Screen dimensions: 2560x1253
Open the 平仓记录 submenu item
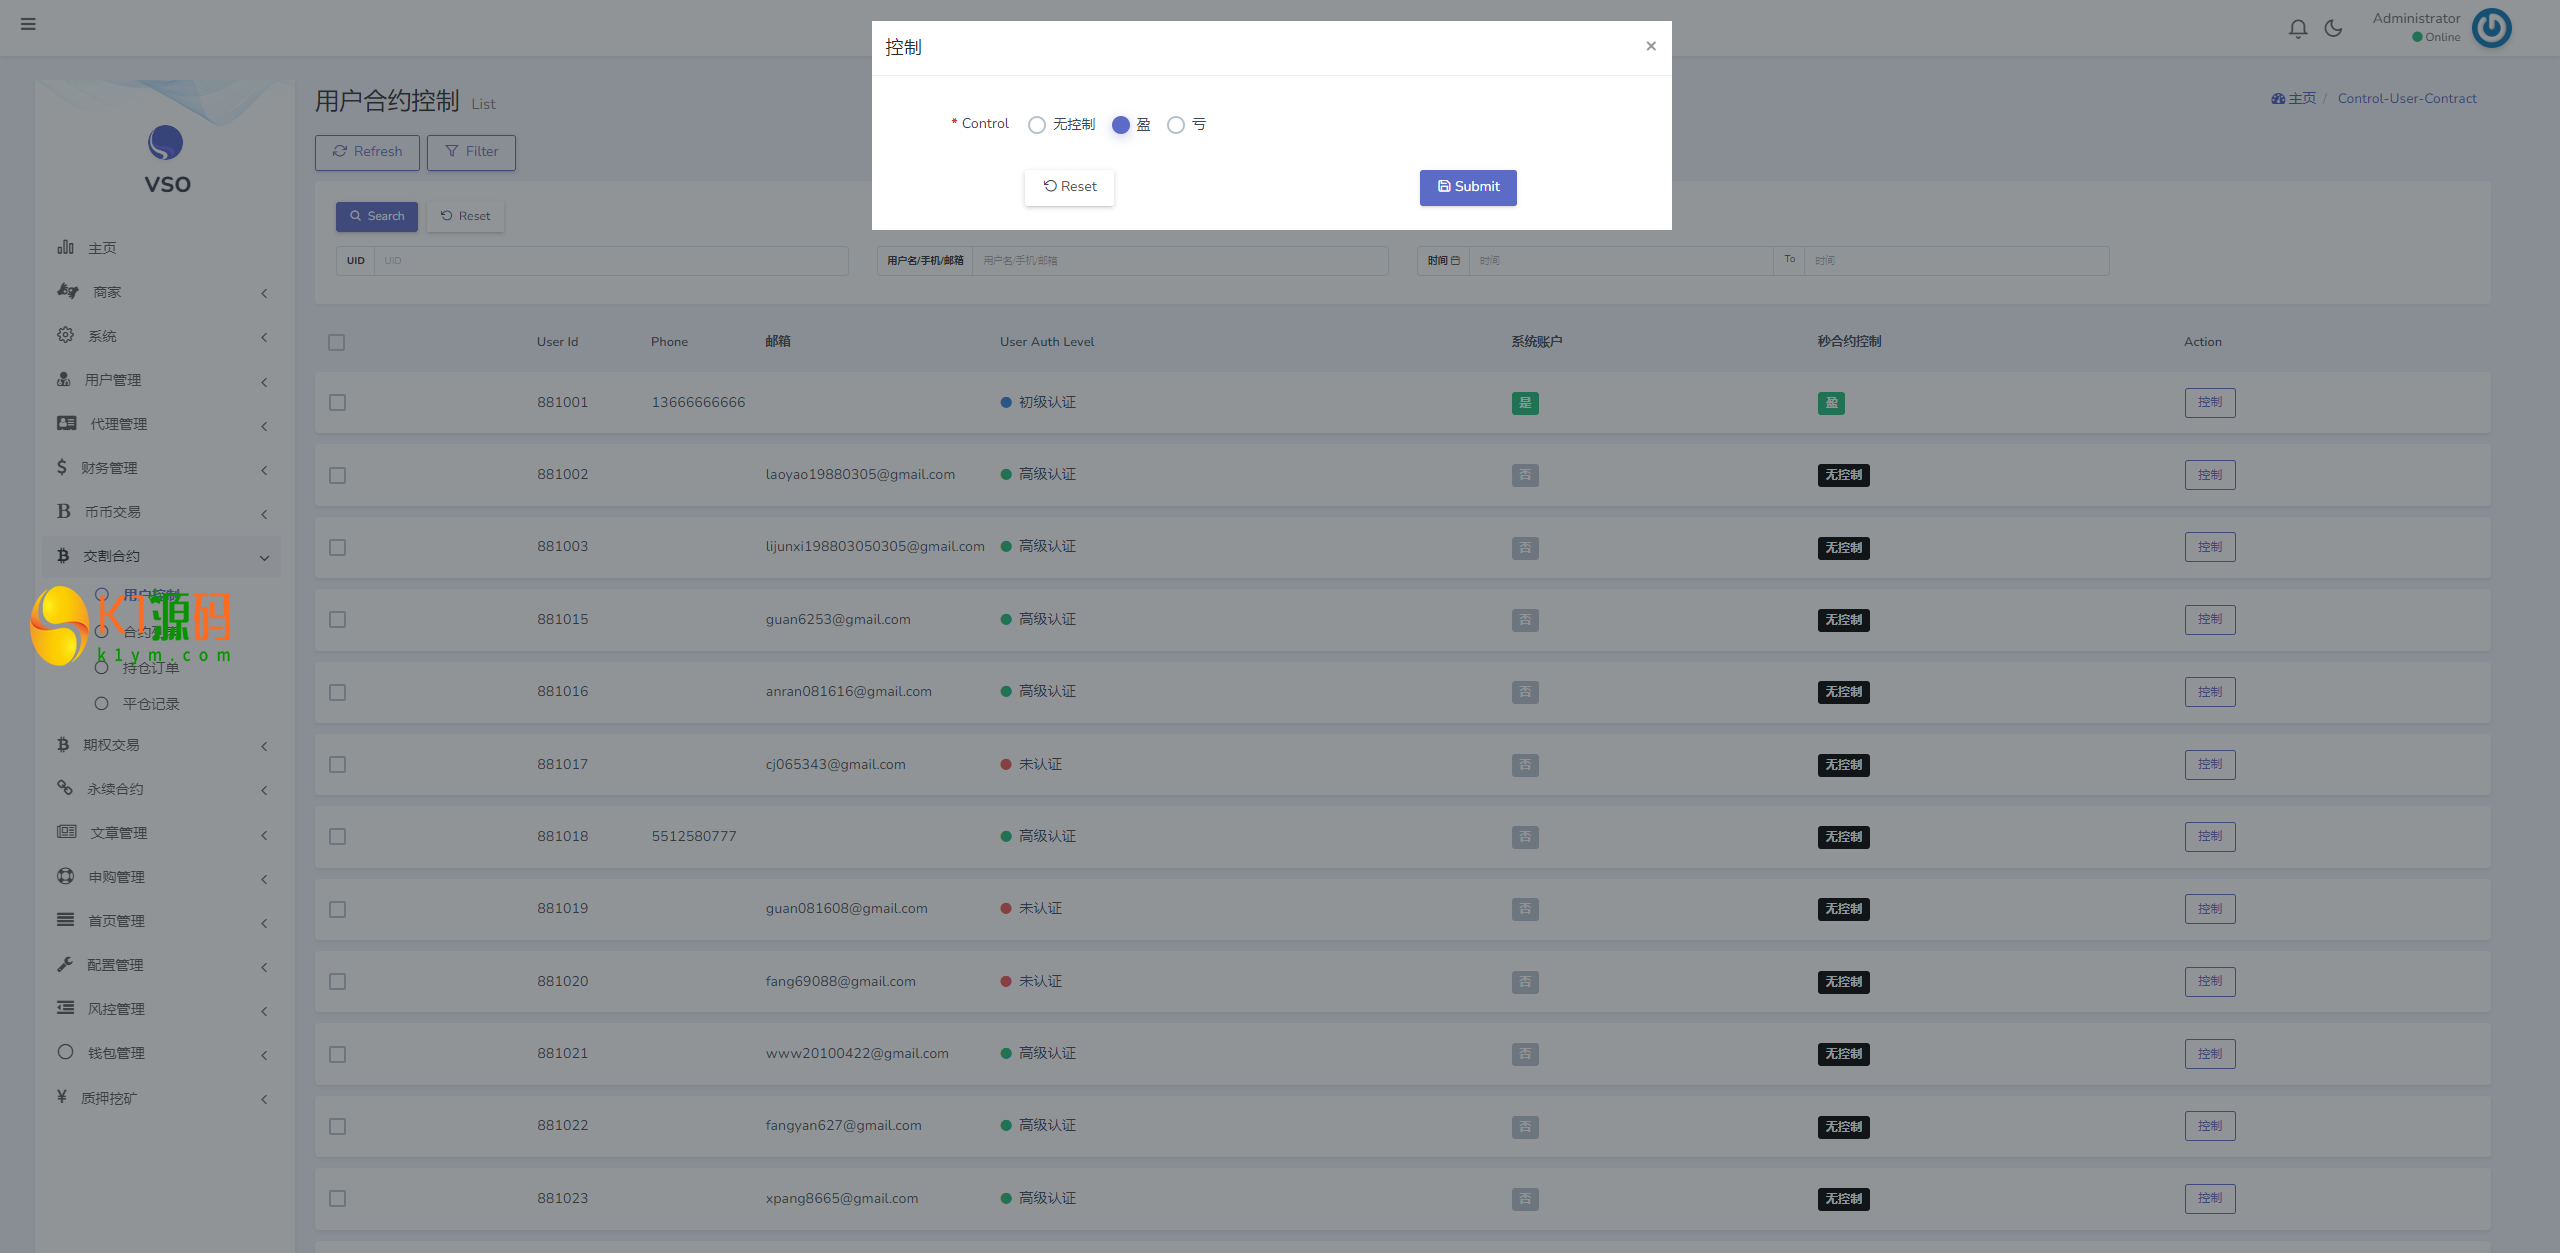[150, 704]
